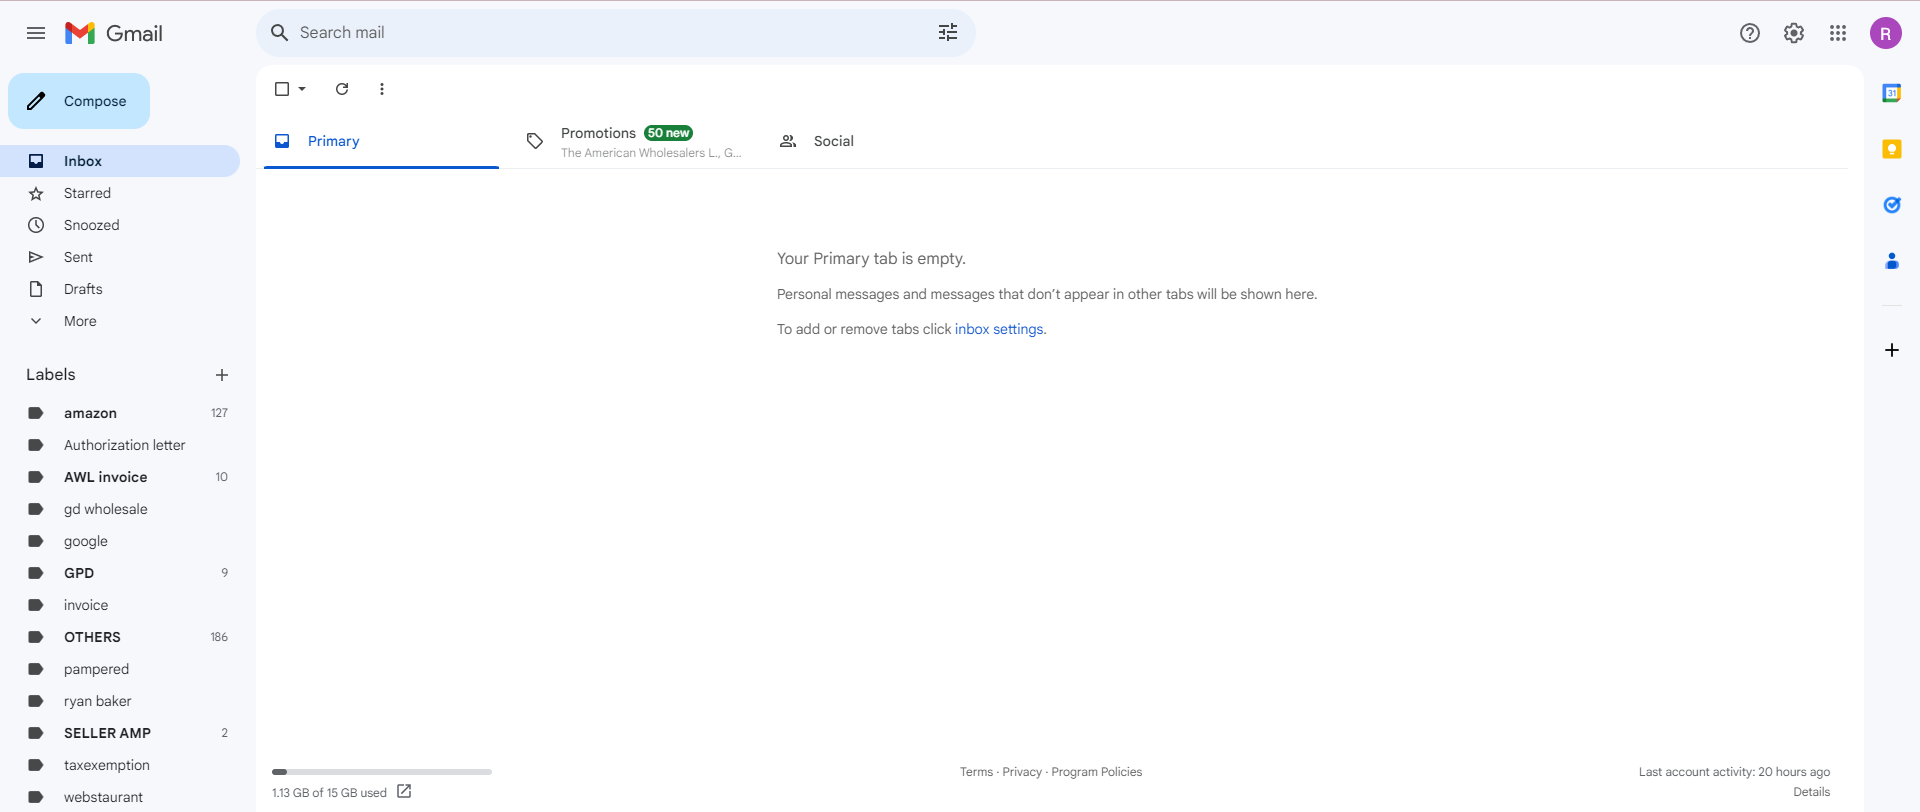This screenshot has width=1920, height=812.
Task: Get add-ons plus icon
Action: [1892, 350]
